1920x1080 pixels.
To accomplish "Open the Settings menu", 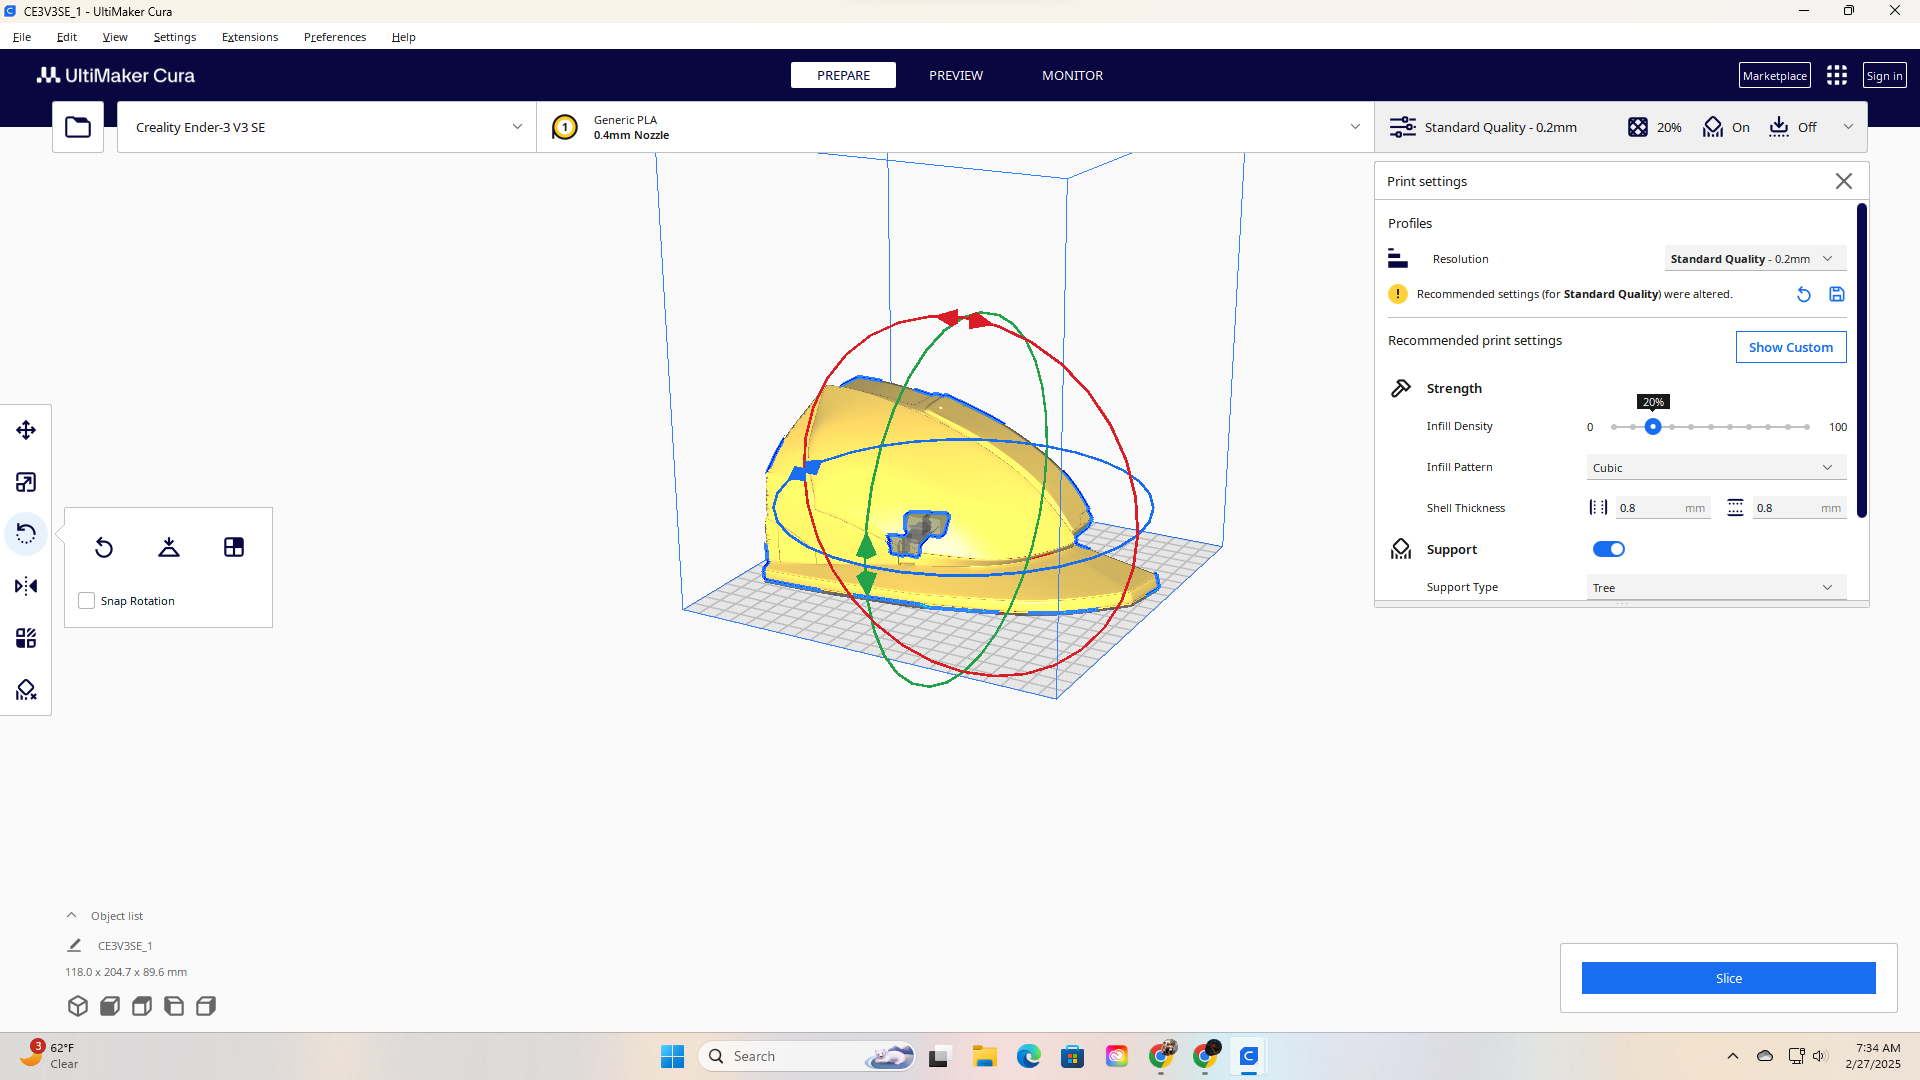I will tap(175, 37).
